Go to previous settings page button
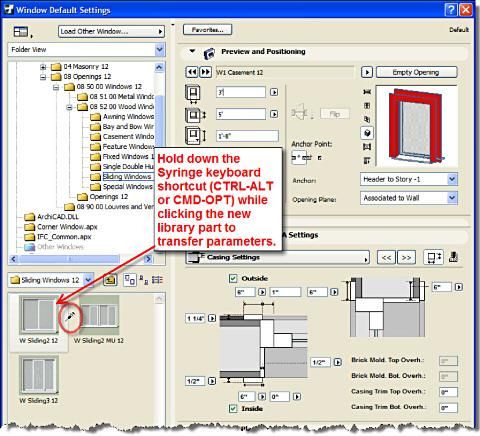480x436 pixels. tap(386, 258)
